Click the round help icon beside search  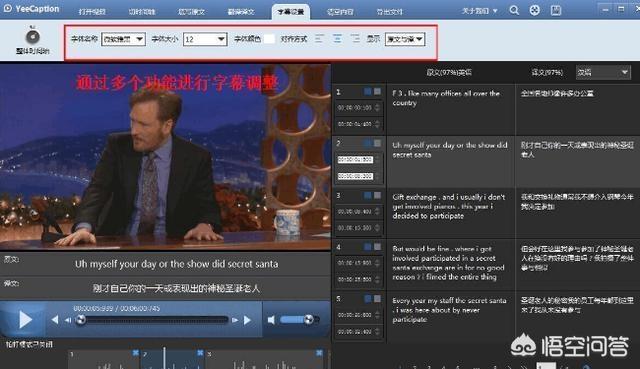(534, 10)
